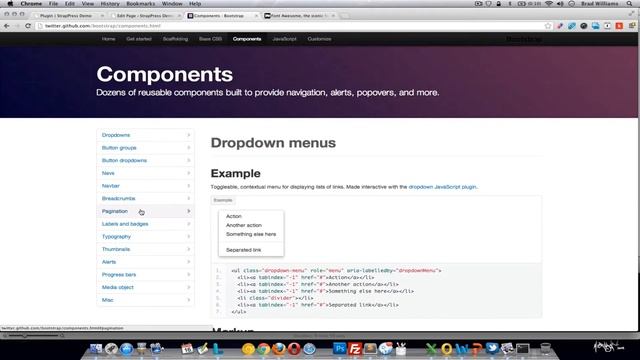This screenshot has width=640, height=360.
Task: Open Get started in Bootstrap navbar
Action: pos(139,39)
